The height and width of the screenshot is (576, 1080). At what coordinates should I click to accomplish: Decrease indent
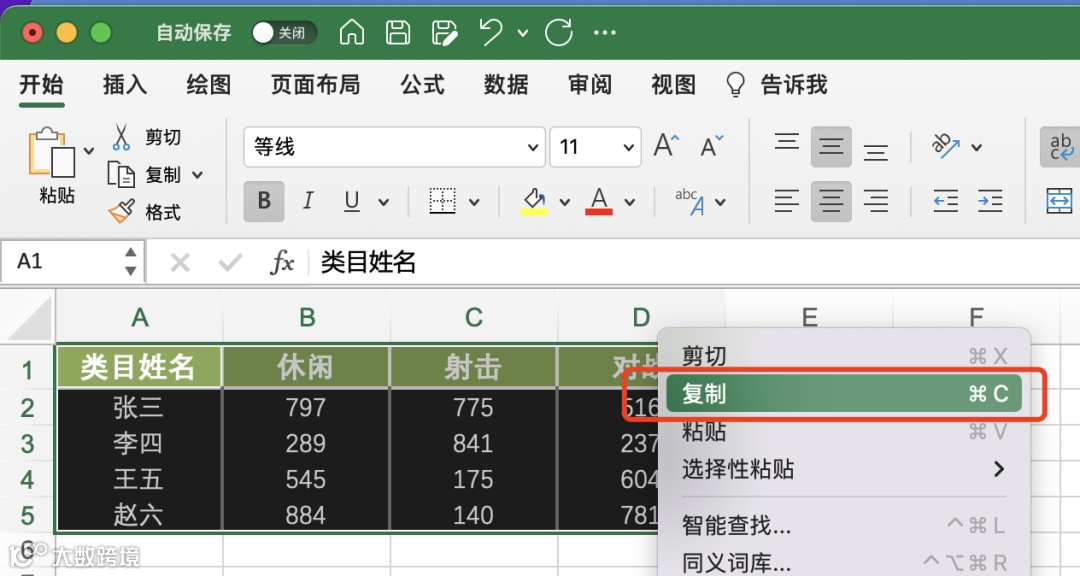[x=946, y=201]
